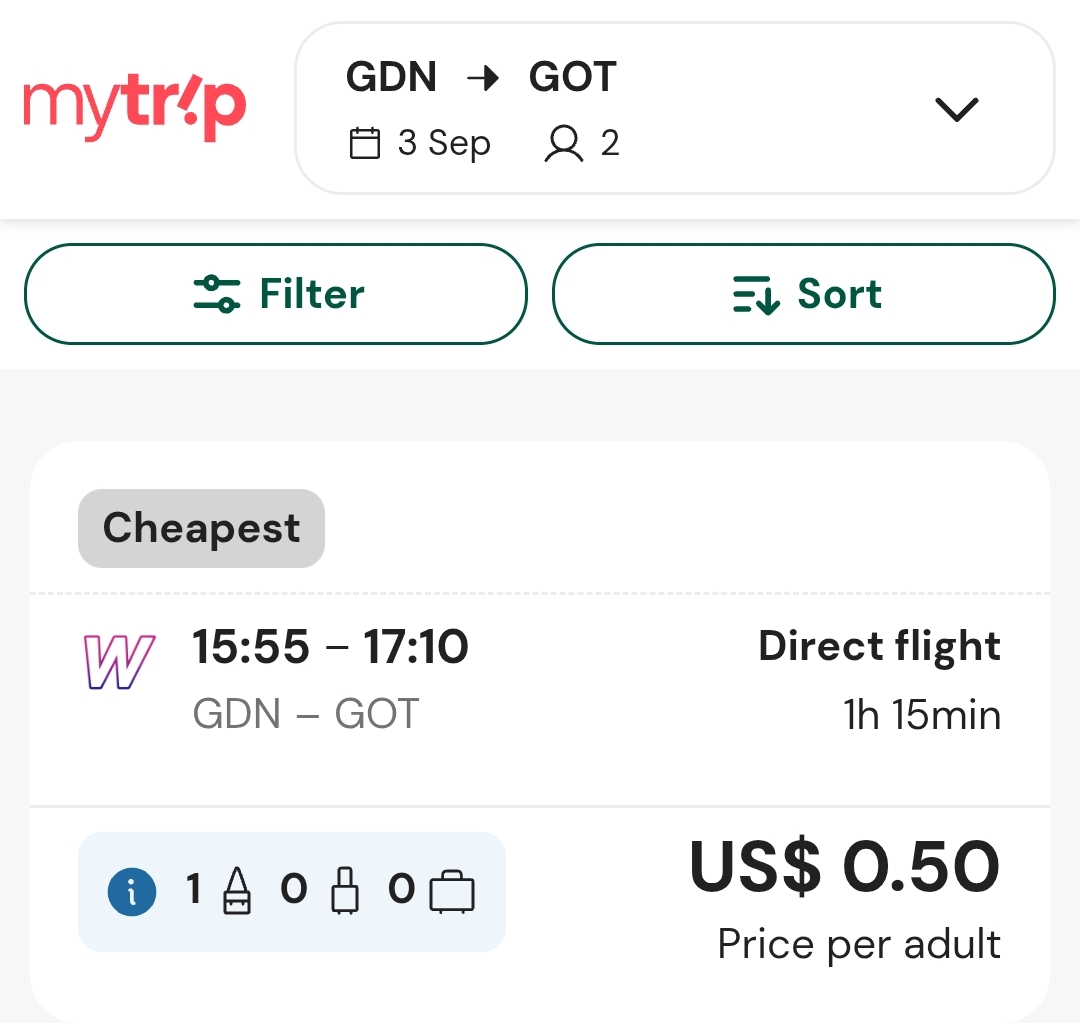
Task: Click the US$ 0.50 price
Action: (x=844, y=866)
